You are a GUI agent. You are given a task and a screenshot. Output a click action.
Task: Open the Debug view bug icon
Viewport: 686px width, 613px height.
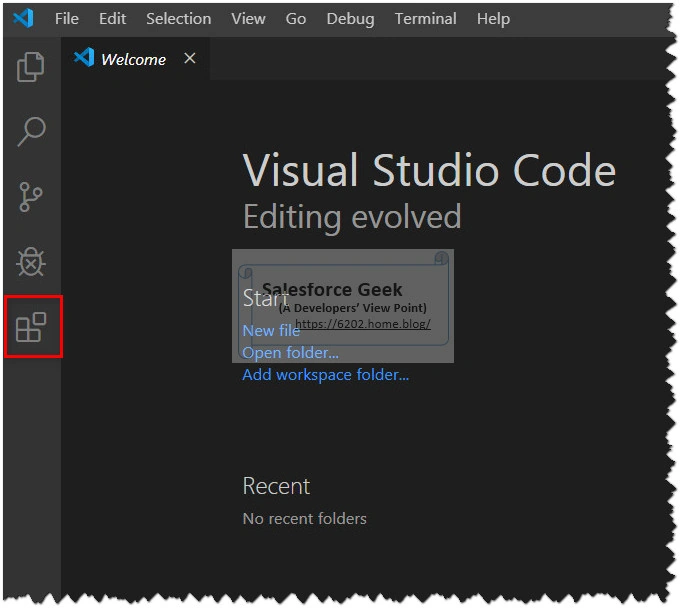(31, 262)
